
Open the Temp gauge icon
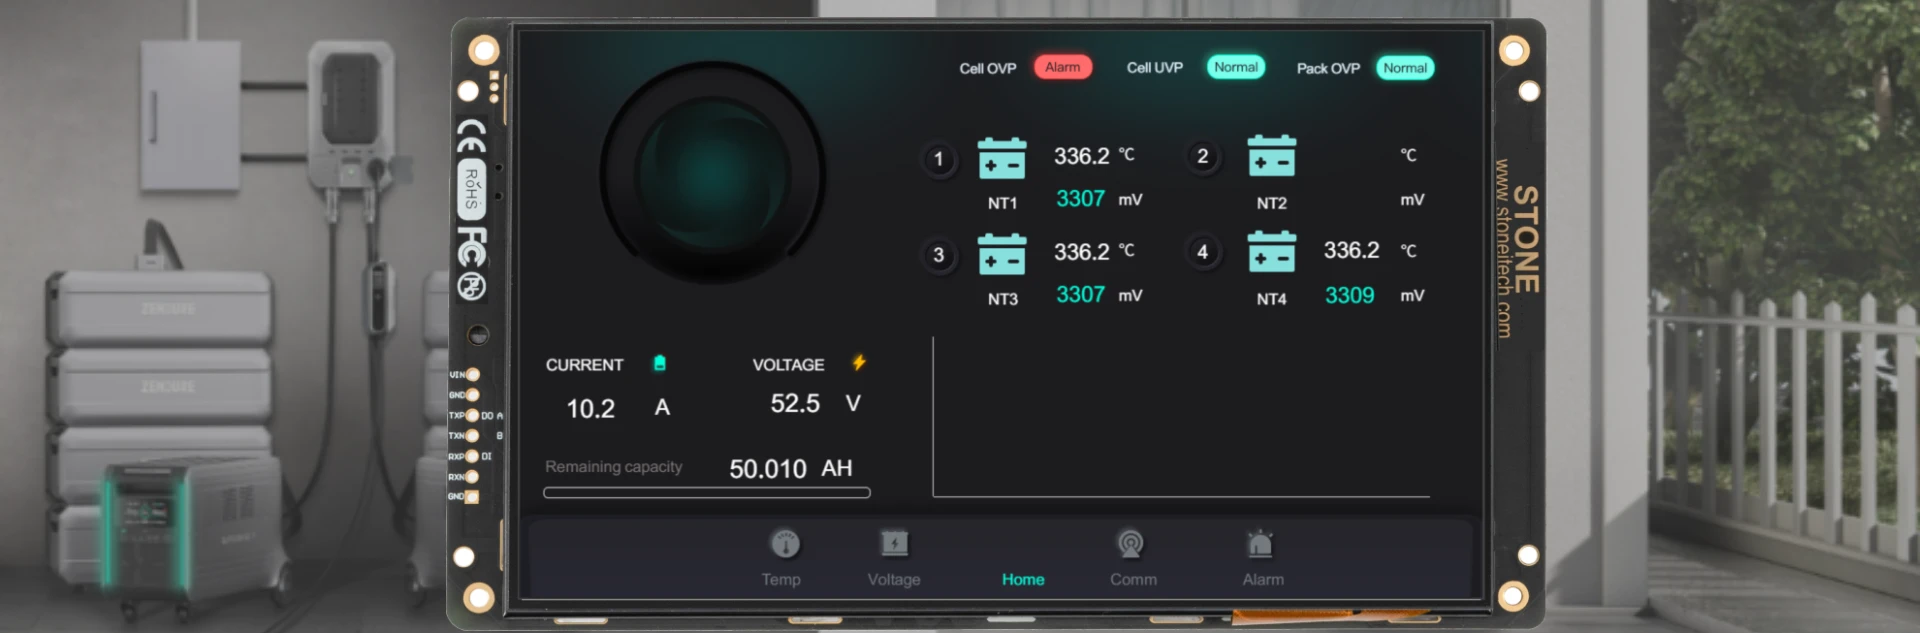785,544
